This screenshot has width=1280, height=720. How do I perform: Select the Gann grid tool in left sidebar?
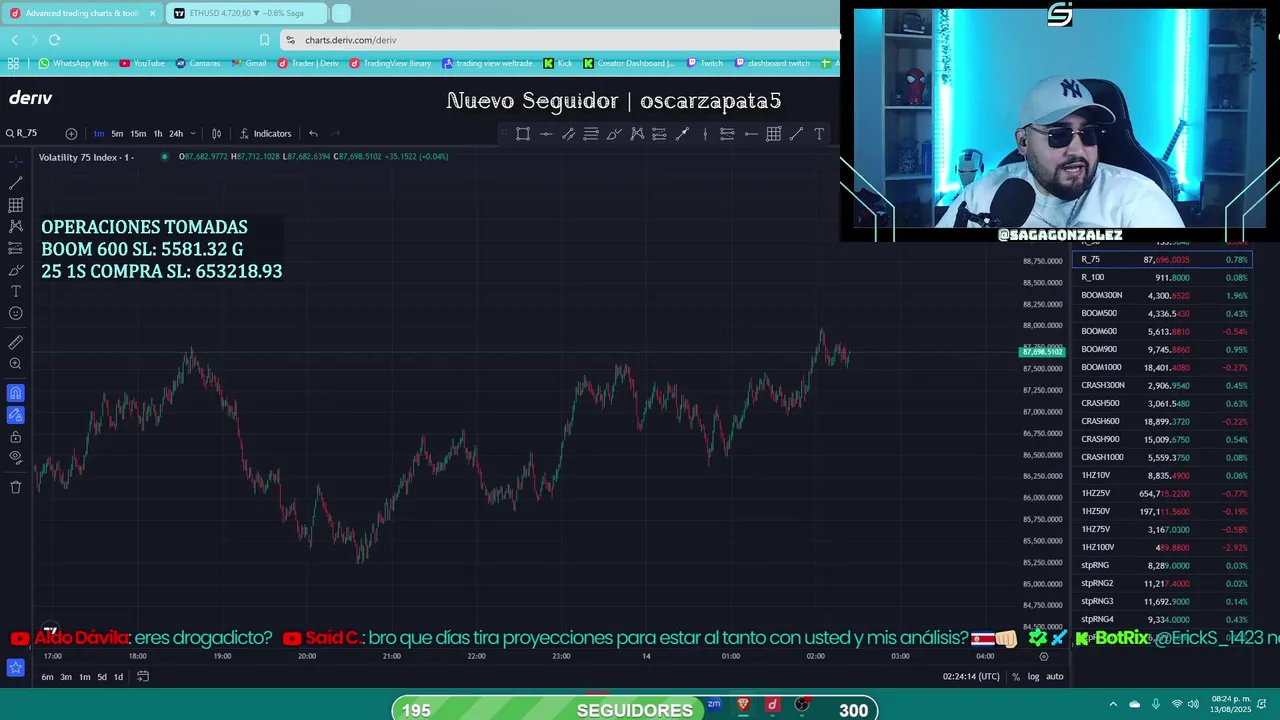pos(15,205)
